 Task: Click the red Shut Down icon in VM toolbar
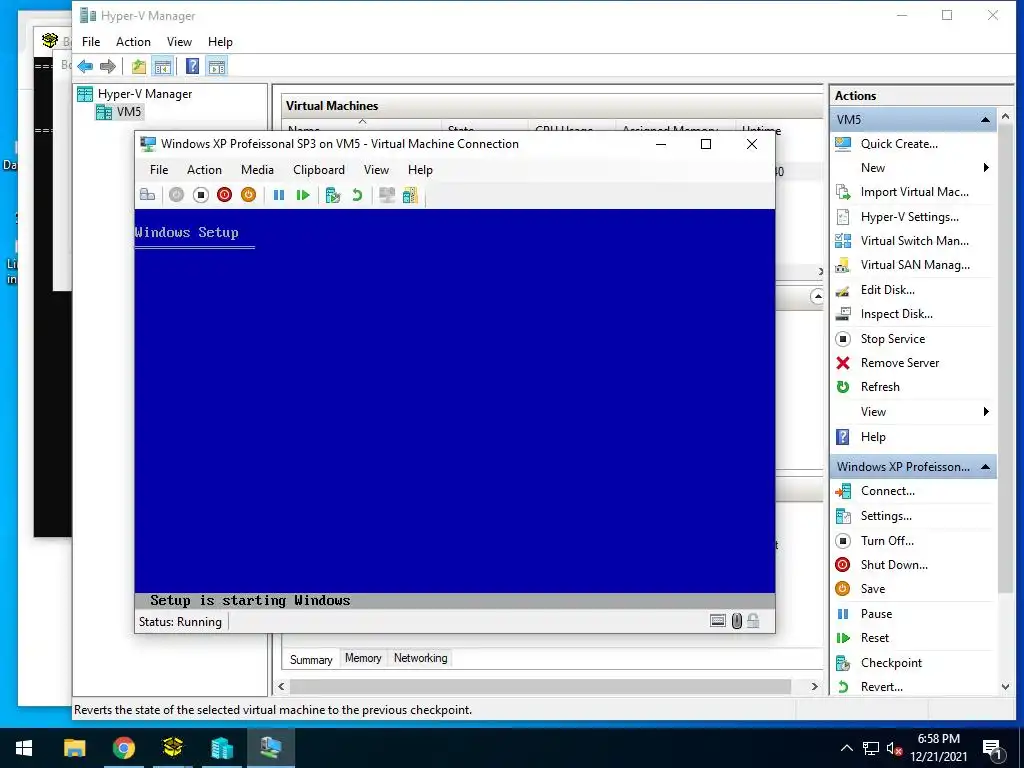[225, 195]
